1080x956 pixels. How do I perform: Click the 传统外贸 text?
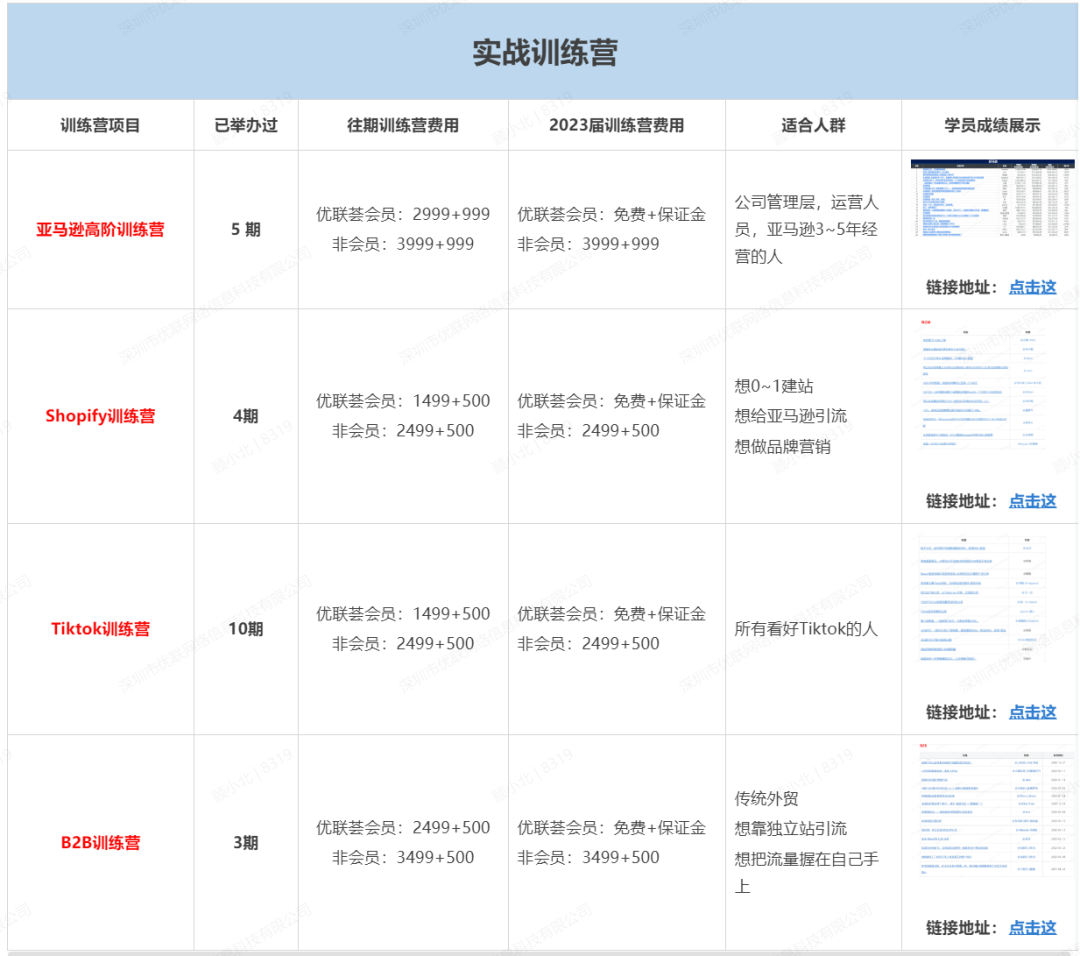pyautogui.click(x=766, y=798)
